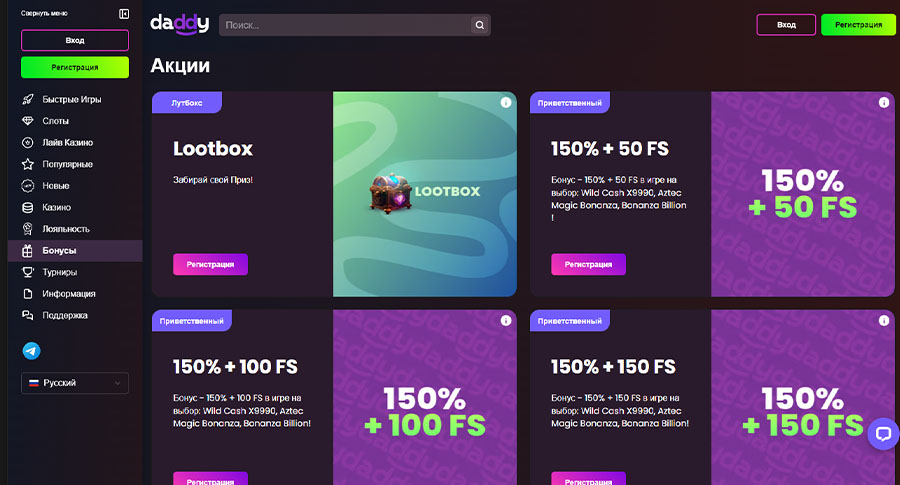Collapse the sidebar menu icon

[124, 14]
